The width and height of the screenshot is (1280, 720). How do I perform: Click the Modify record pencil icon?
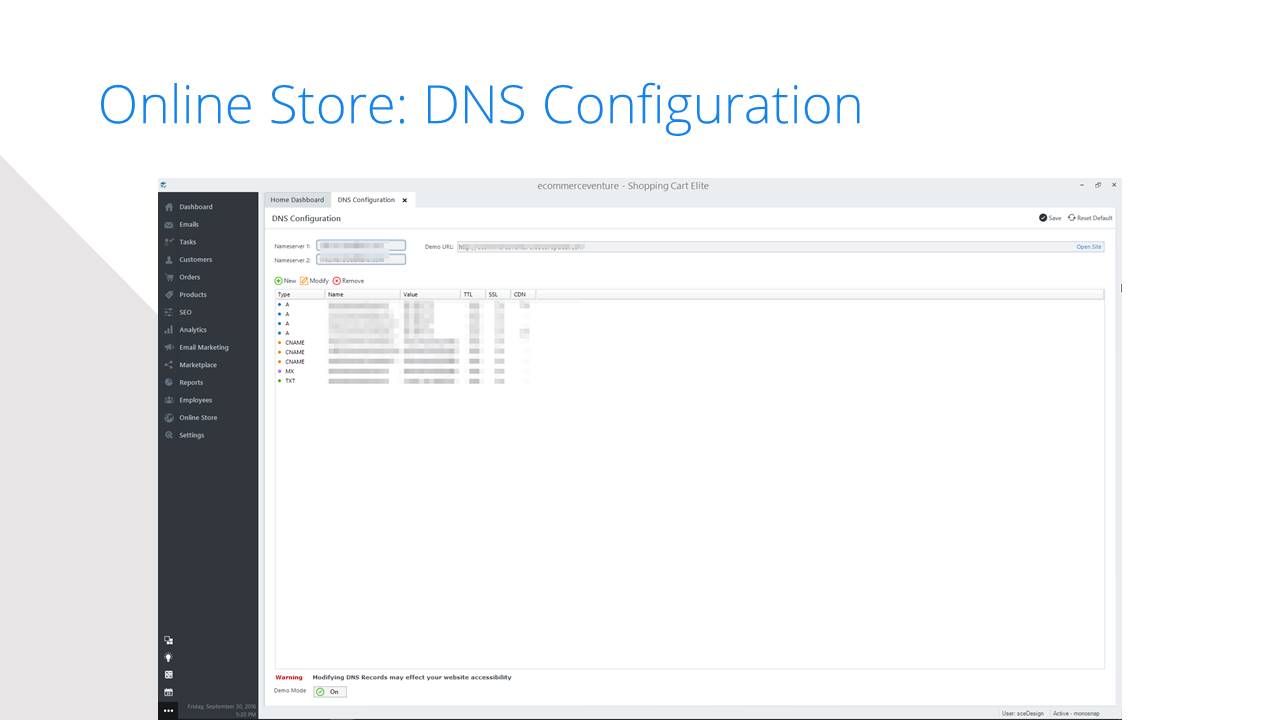click(304, 281)
